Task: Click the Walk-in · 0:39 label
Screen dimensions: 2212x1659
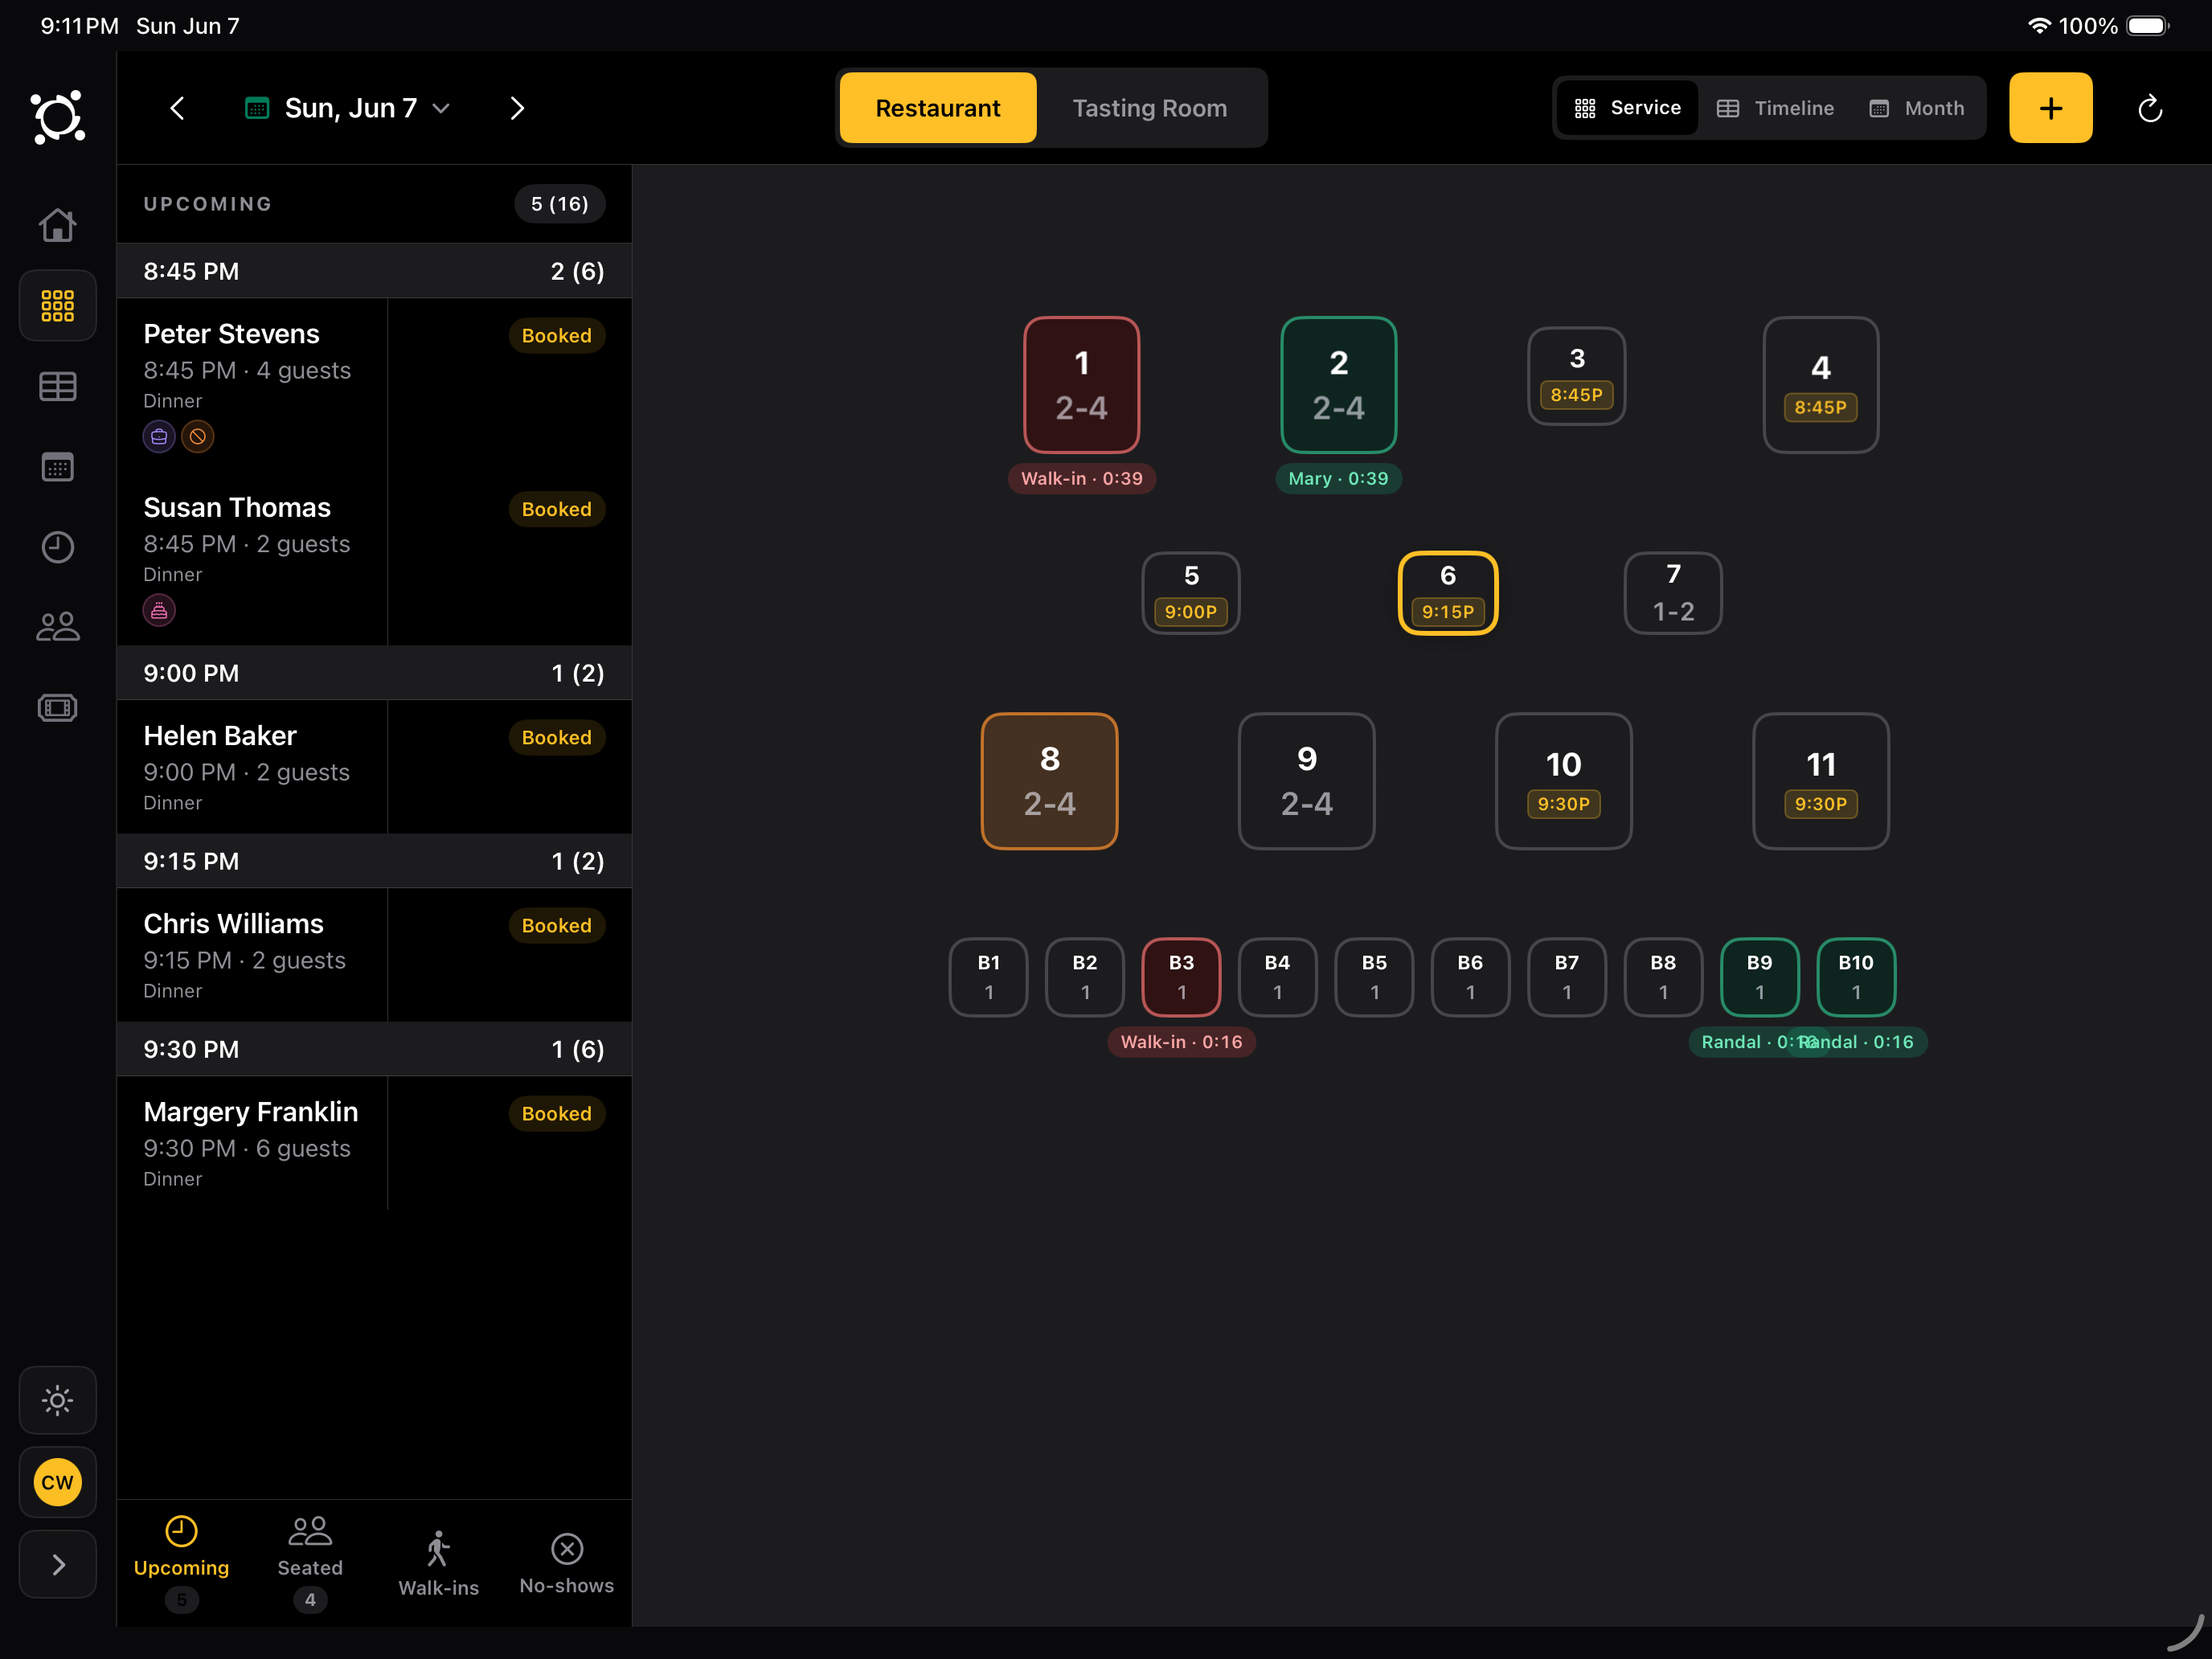Action: [1081, 478]
